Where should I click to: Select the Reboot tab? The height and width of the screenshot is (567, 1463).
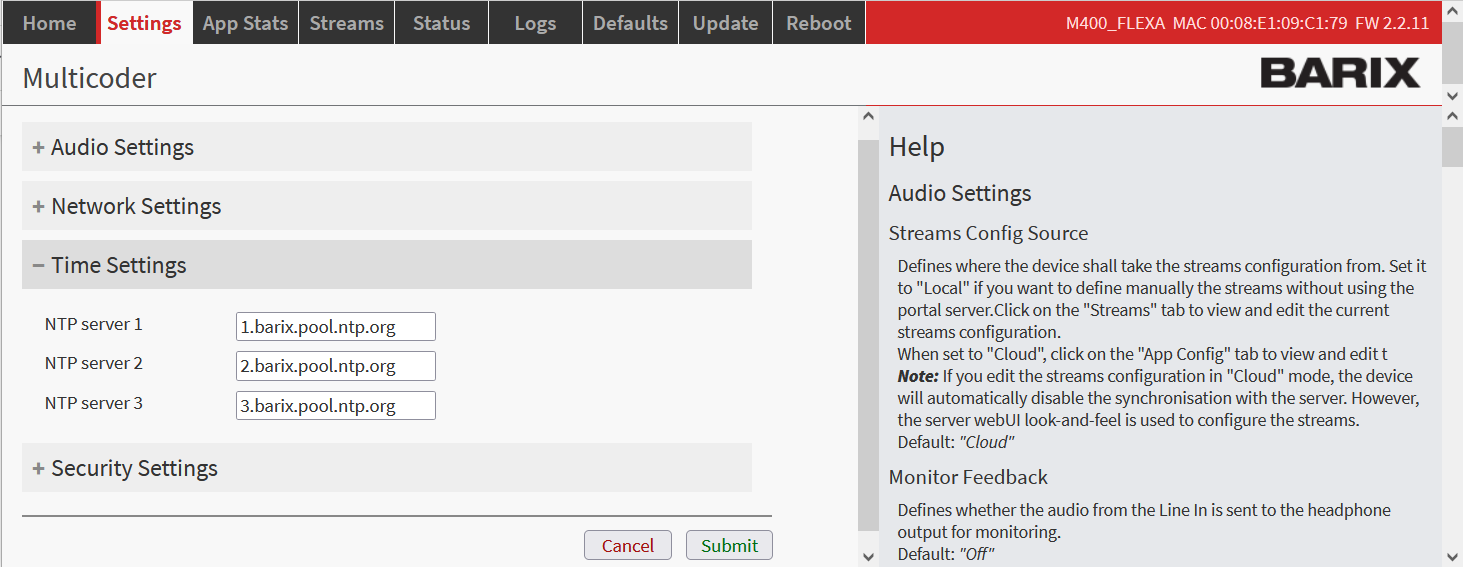818,23
